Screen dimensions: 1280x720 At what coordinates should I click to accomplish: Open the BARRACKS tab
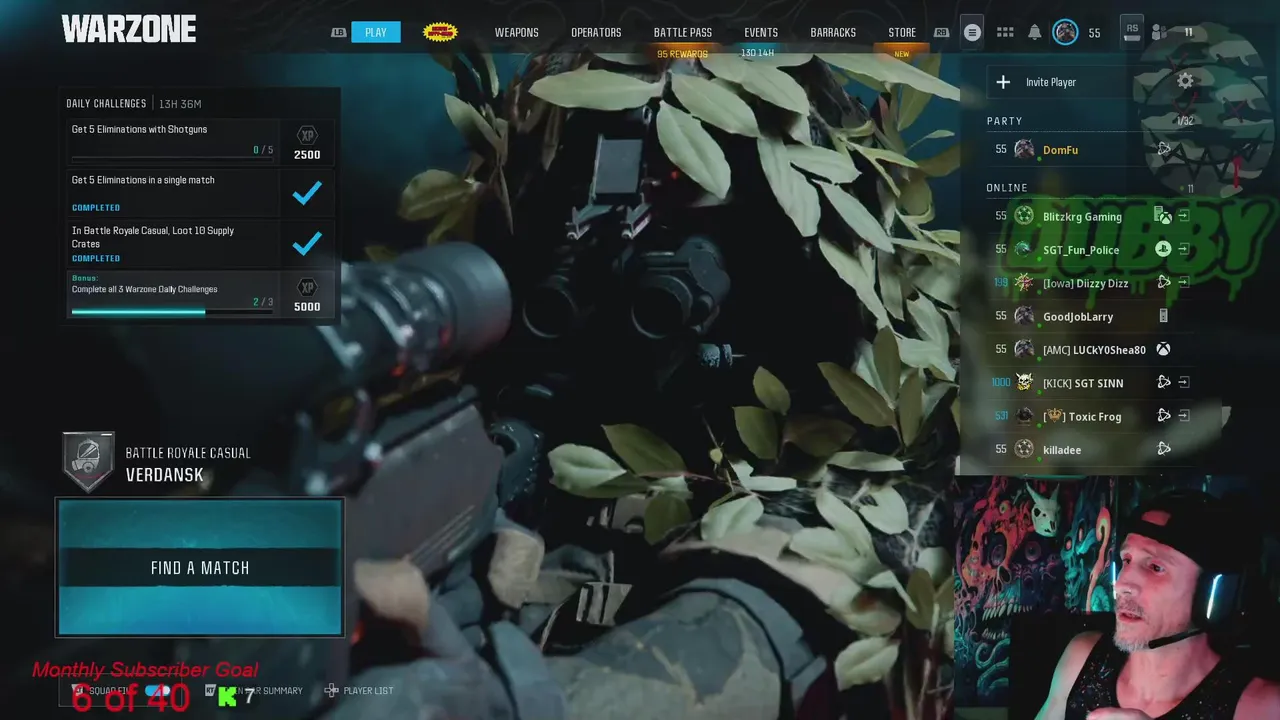pyautogui.click(x=833, y=33)
